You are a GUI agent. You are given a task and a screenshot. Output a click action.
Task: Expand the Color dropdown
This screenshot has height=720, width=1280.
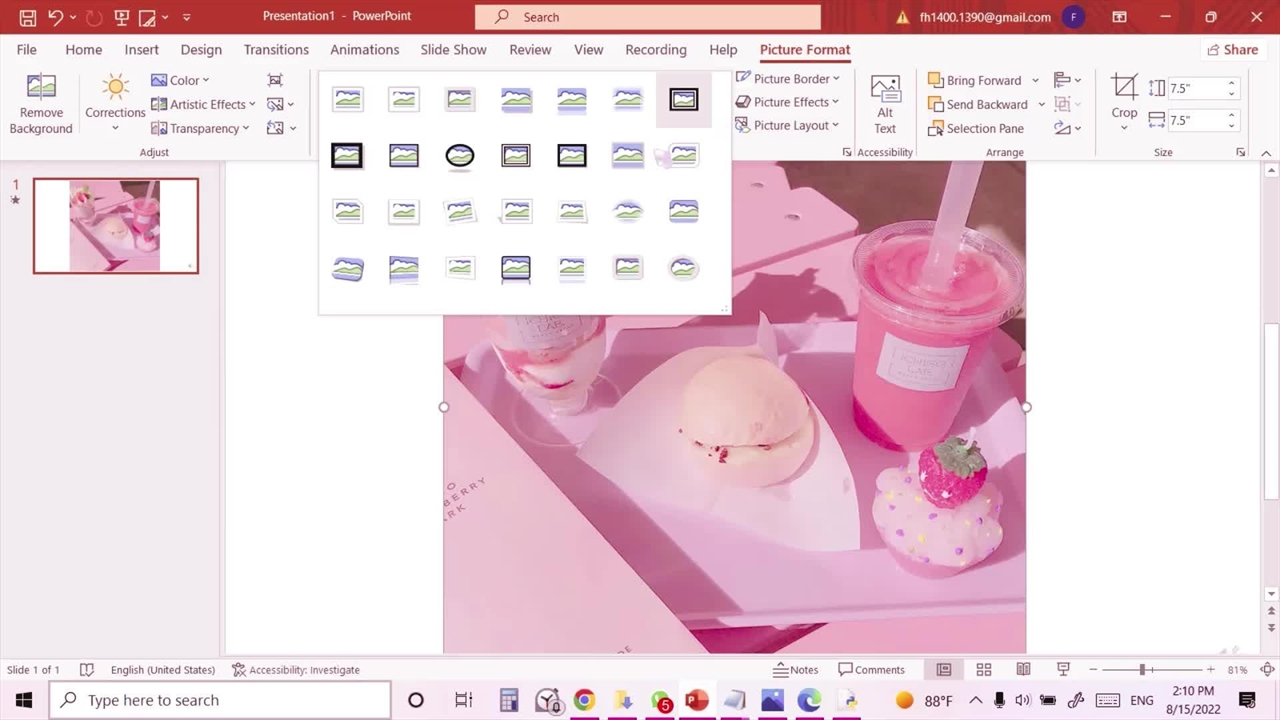click(x=180, y=80)
